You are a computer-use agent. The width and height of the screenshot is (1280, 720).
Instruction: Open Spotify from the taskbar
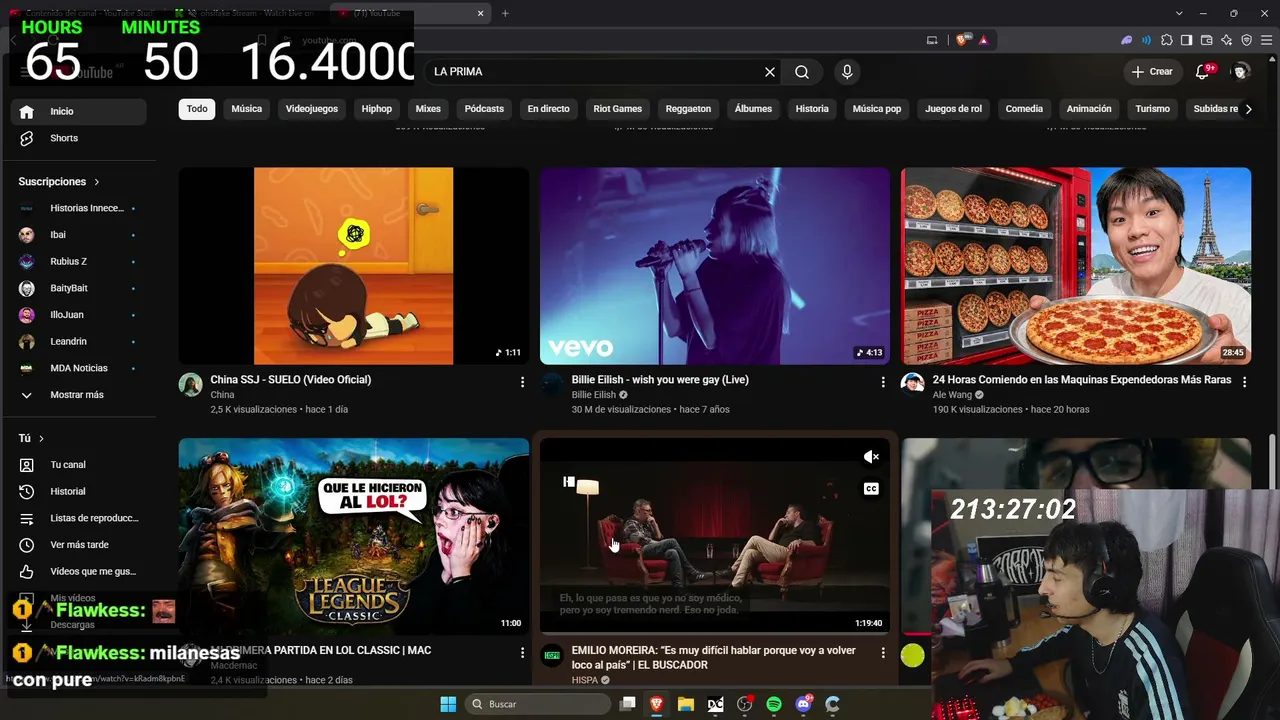pos(774,704)
